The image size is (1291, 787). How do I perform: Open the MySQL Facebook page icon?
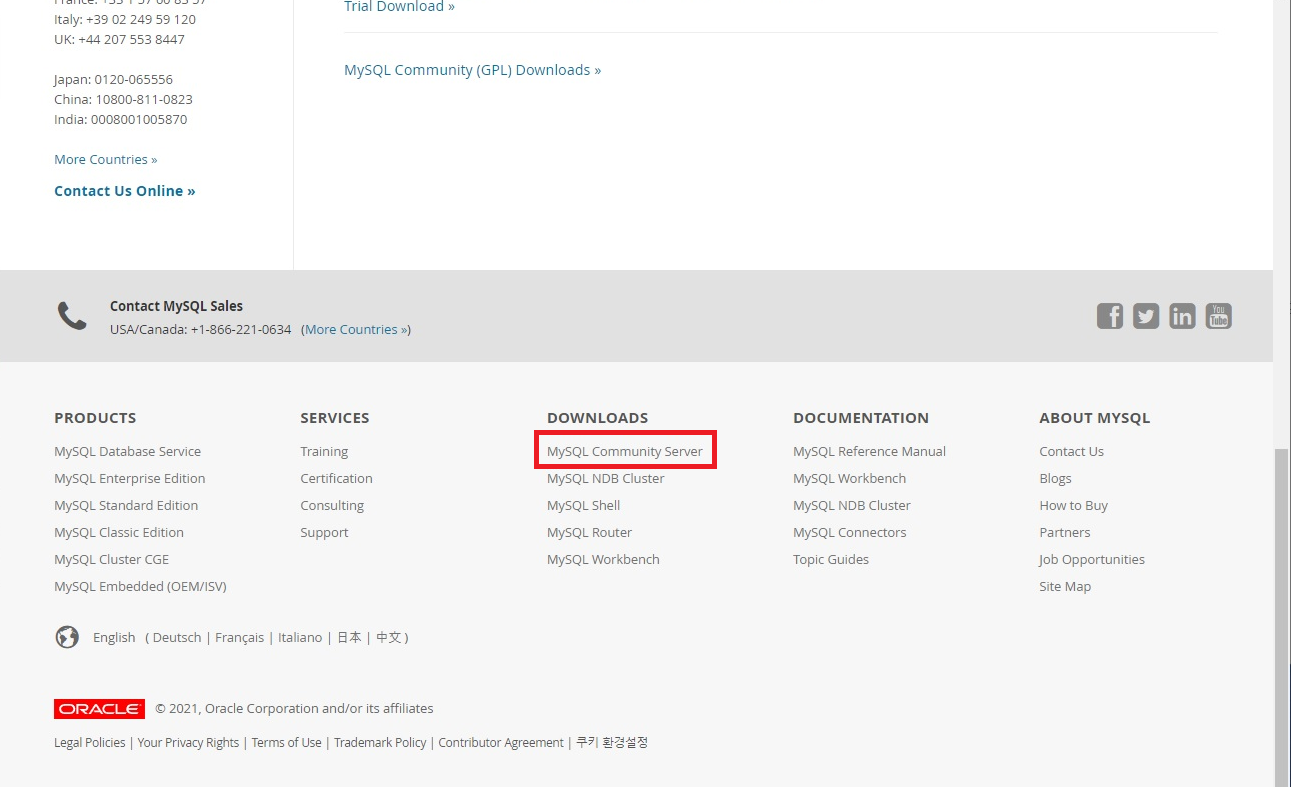1110,316
